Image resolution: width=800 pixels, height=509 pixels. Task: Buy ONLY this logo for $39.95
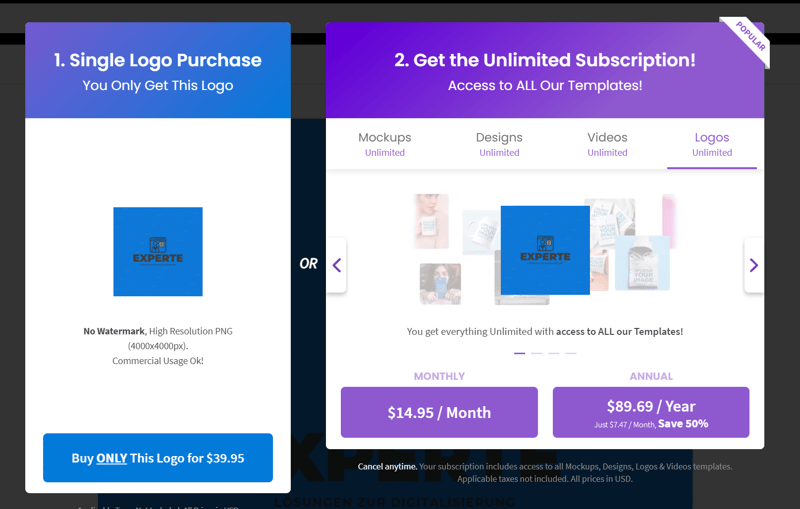pos(158,457)
